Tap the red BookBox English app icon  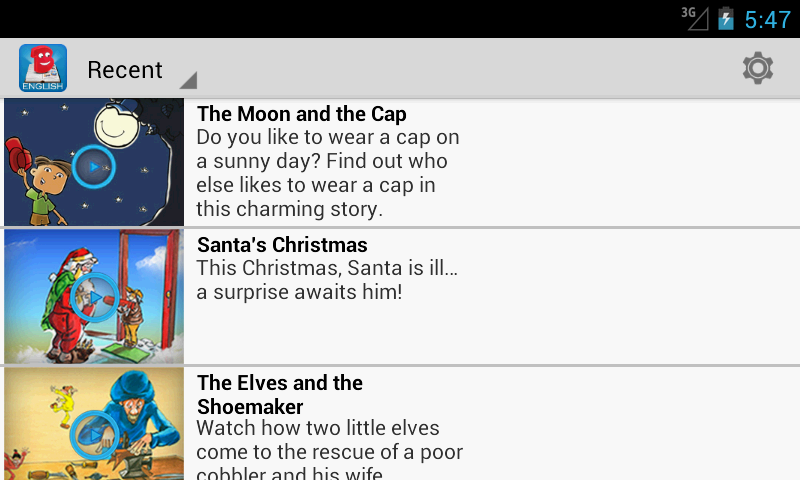click(x=43, y=68)
